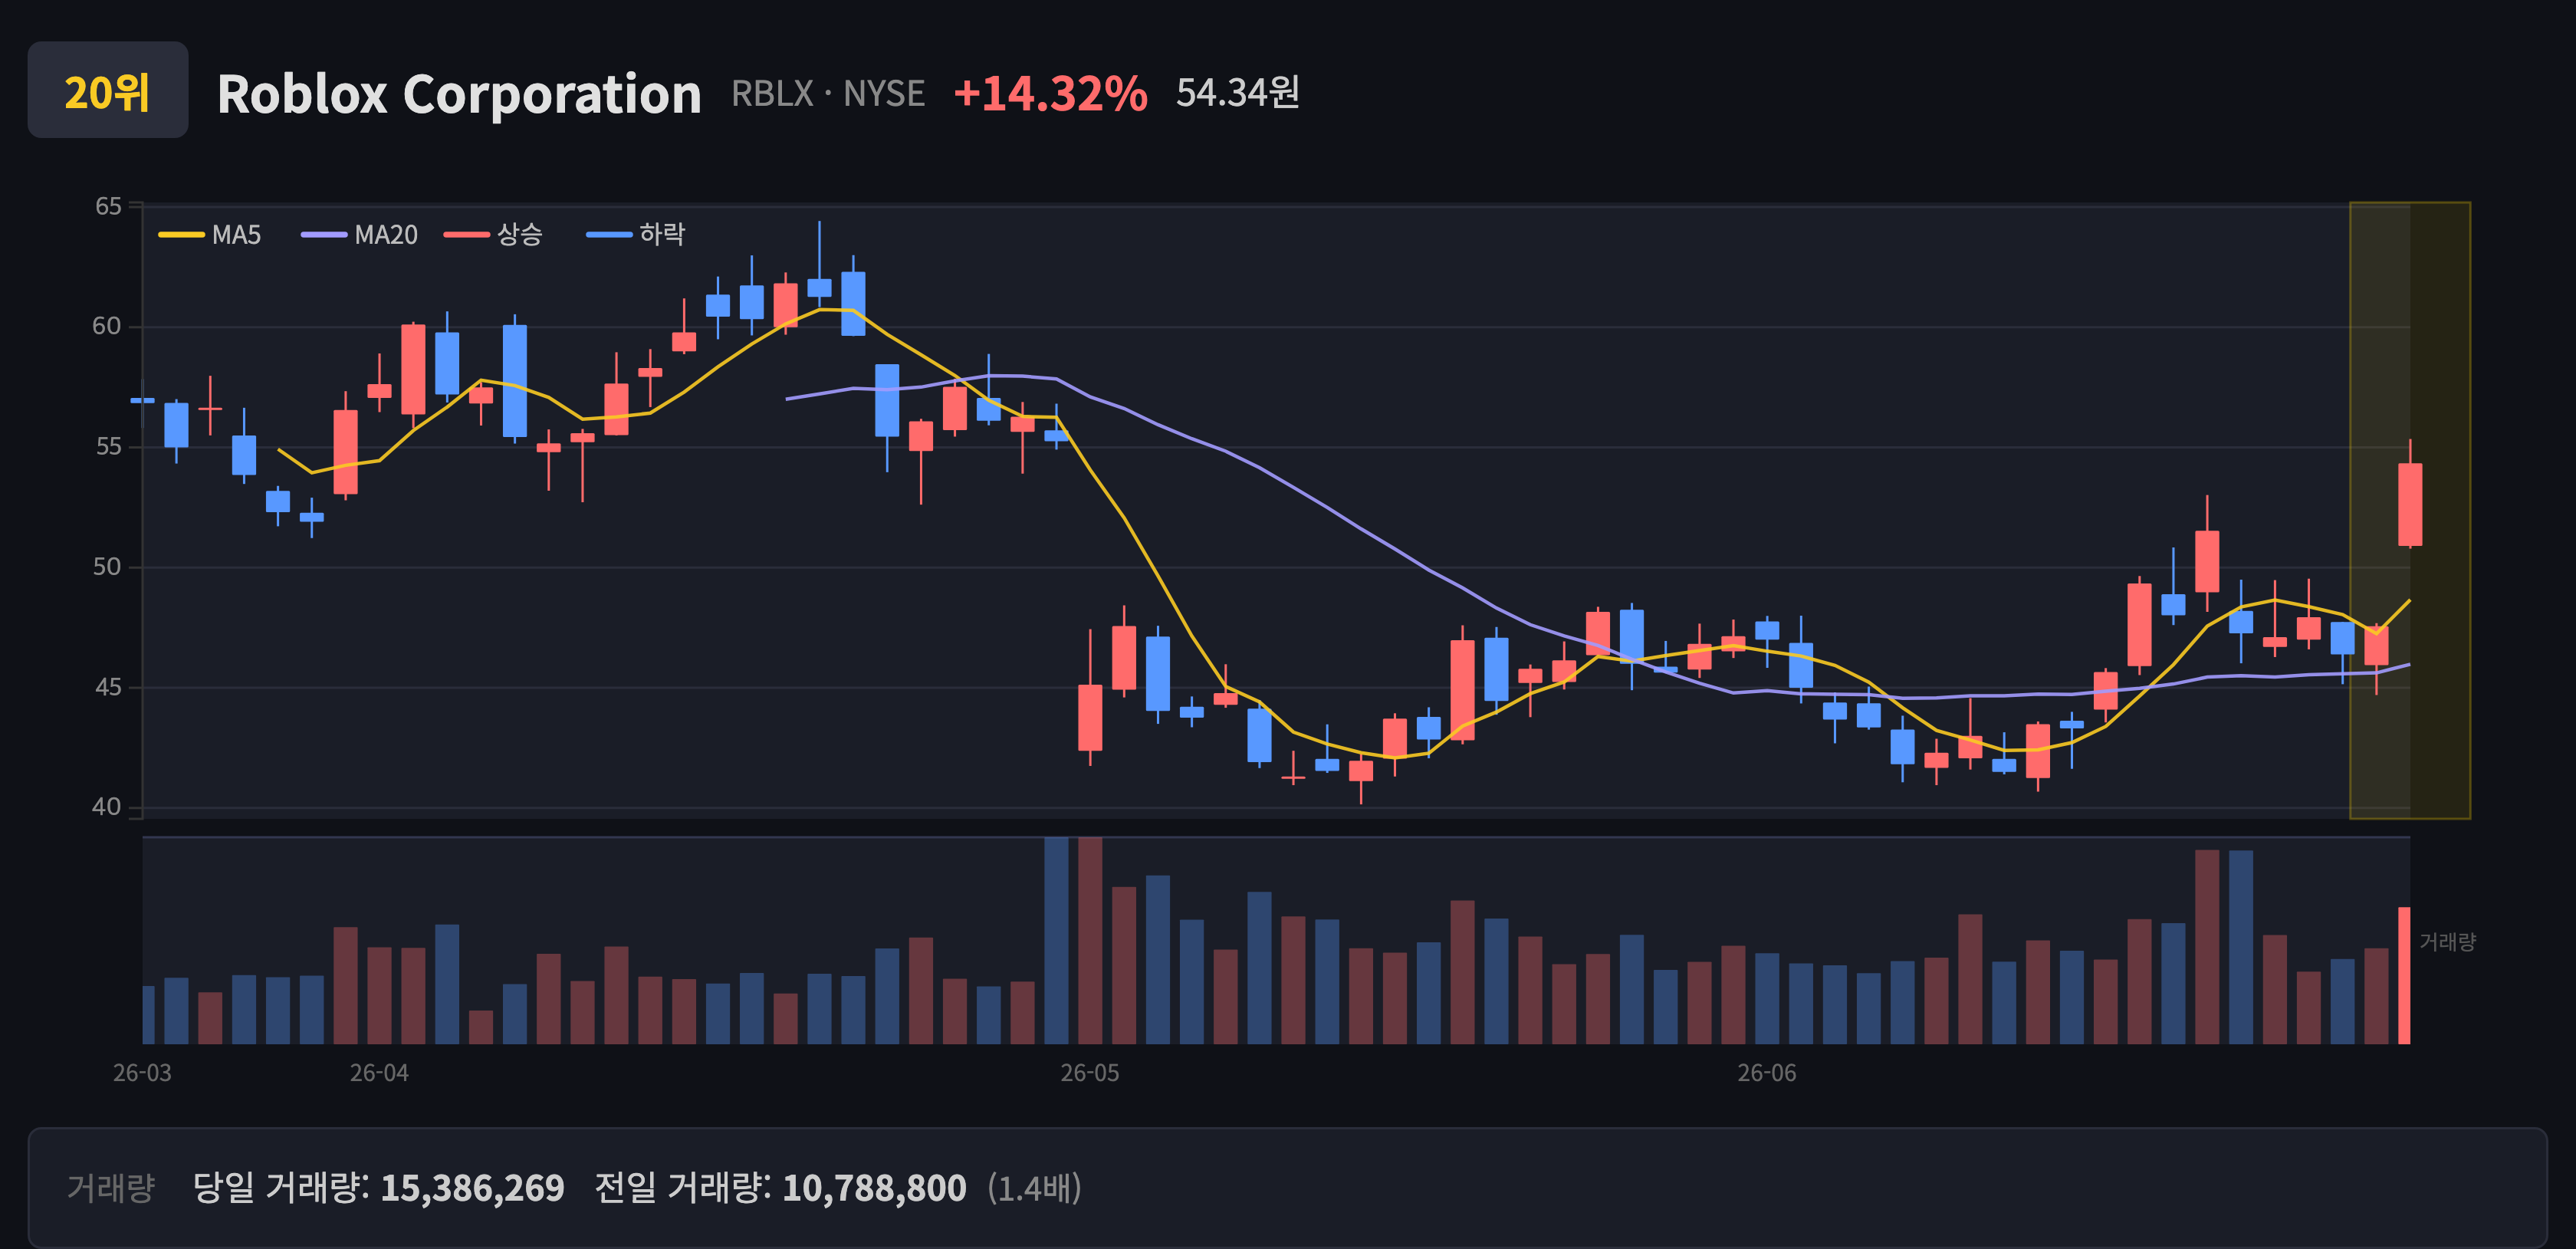Toggle the MA5 legend entry
This screenshot has height=1249, width=2576.
tap(210, 235)
